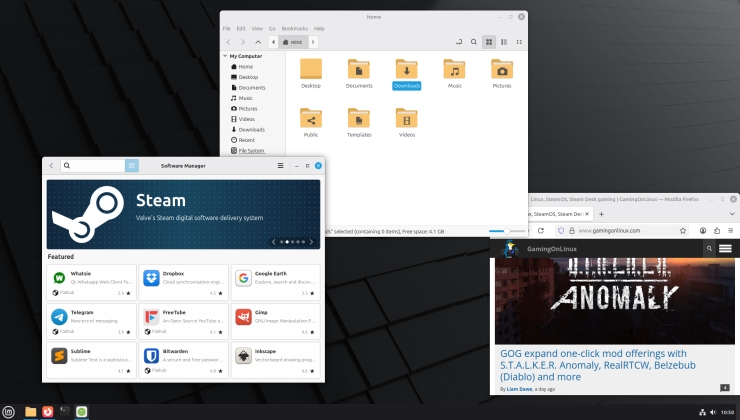Switch file manager to icon view

(x=489, y=42)
